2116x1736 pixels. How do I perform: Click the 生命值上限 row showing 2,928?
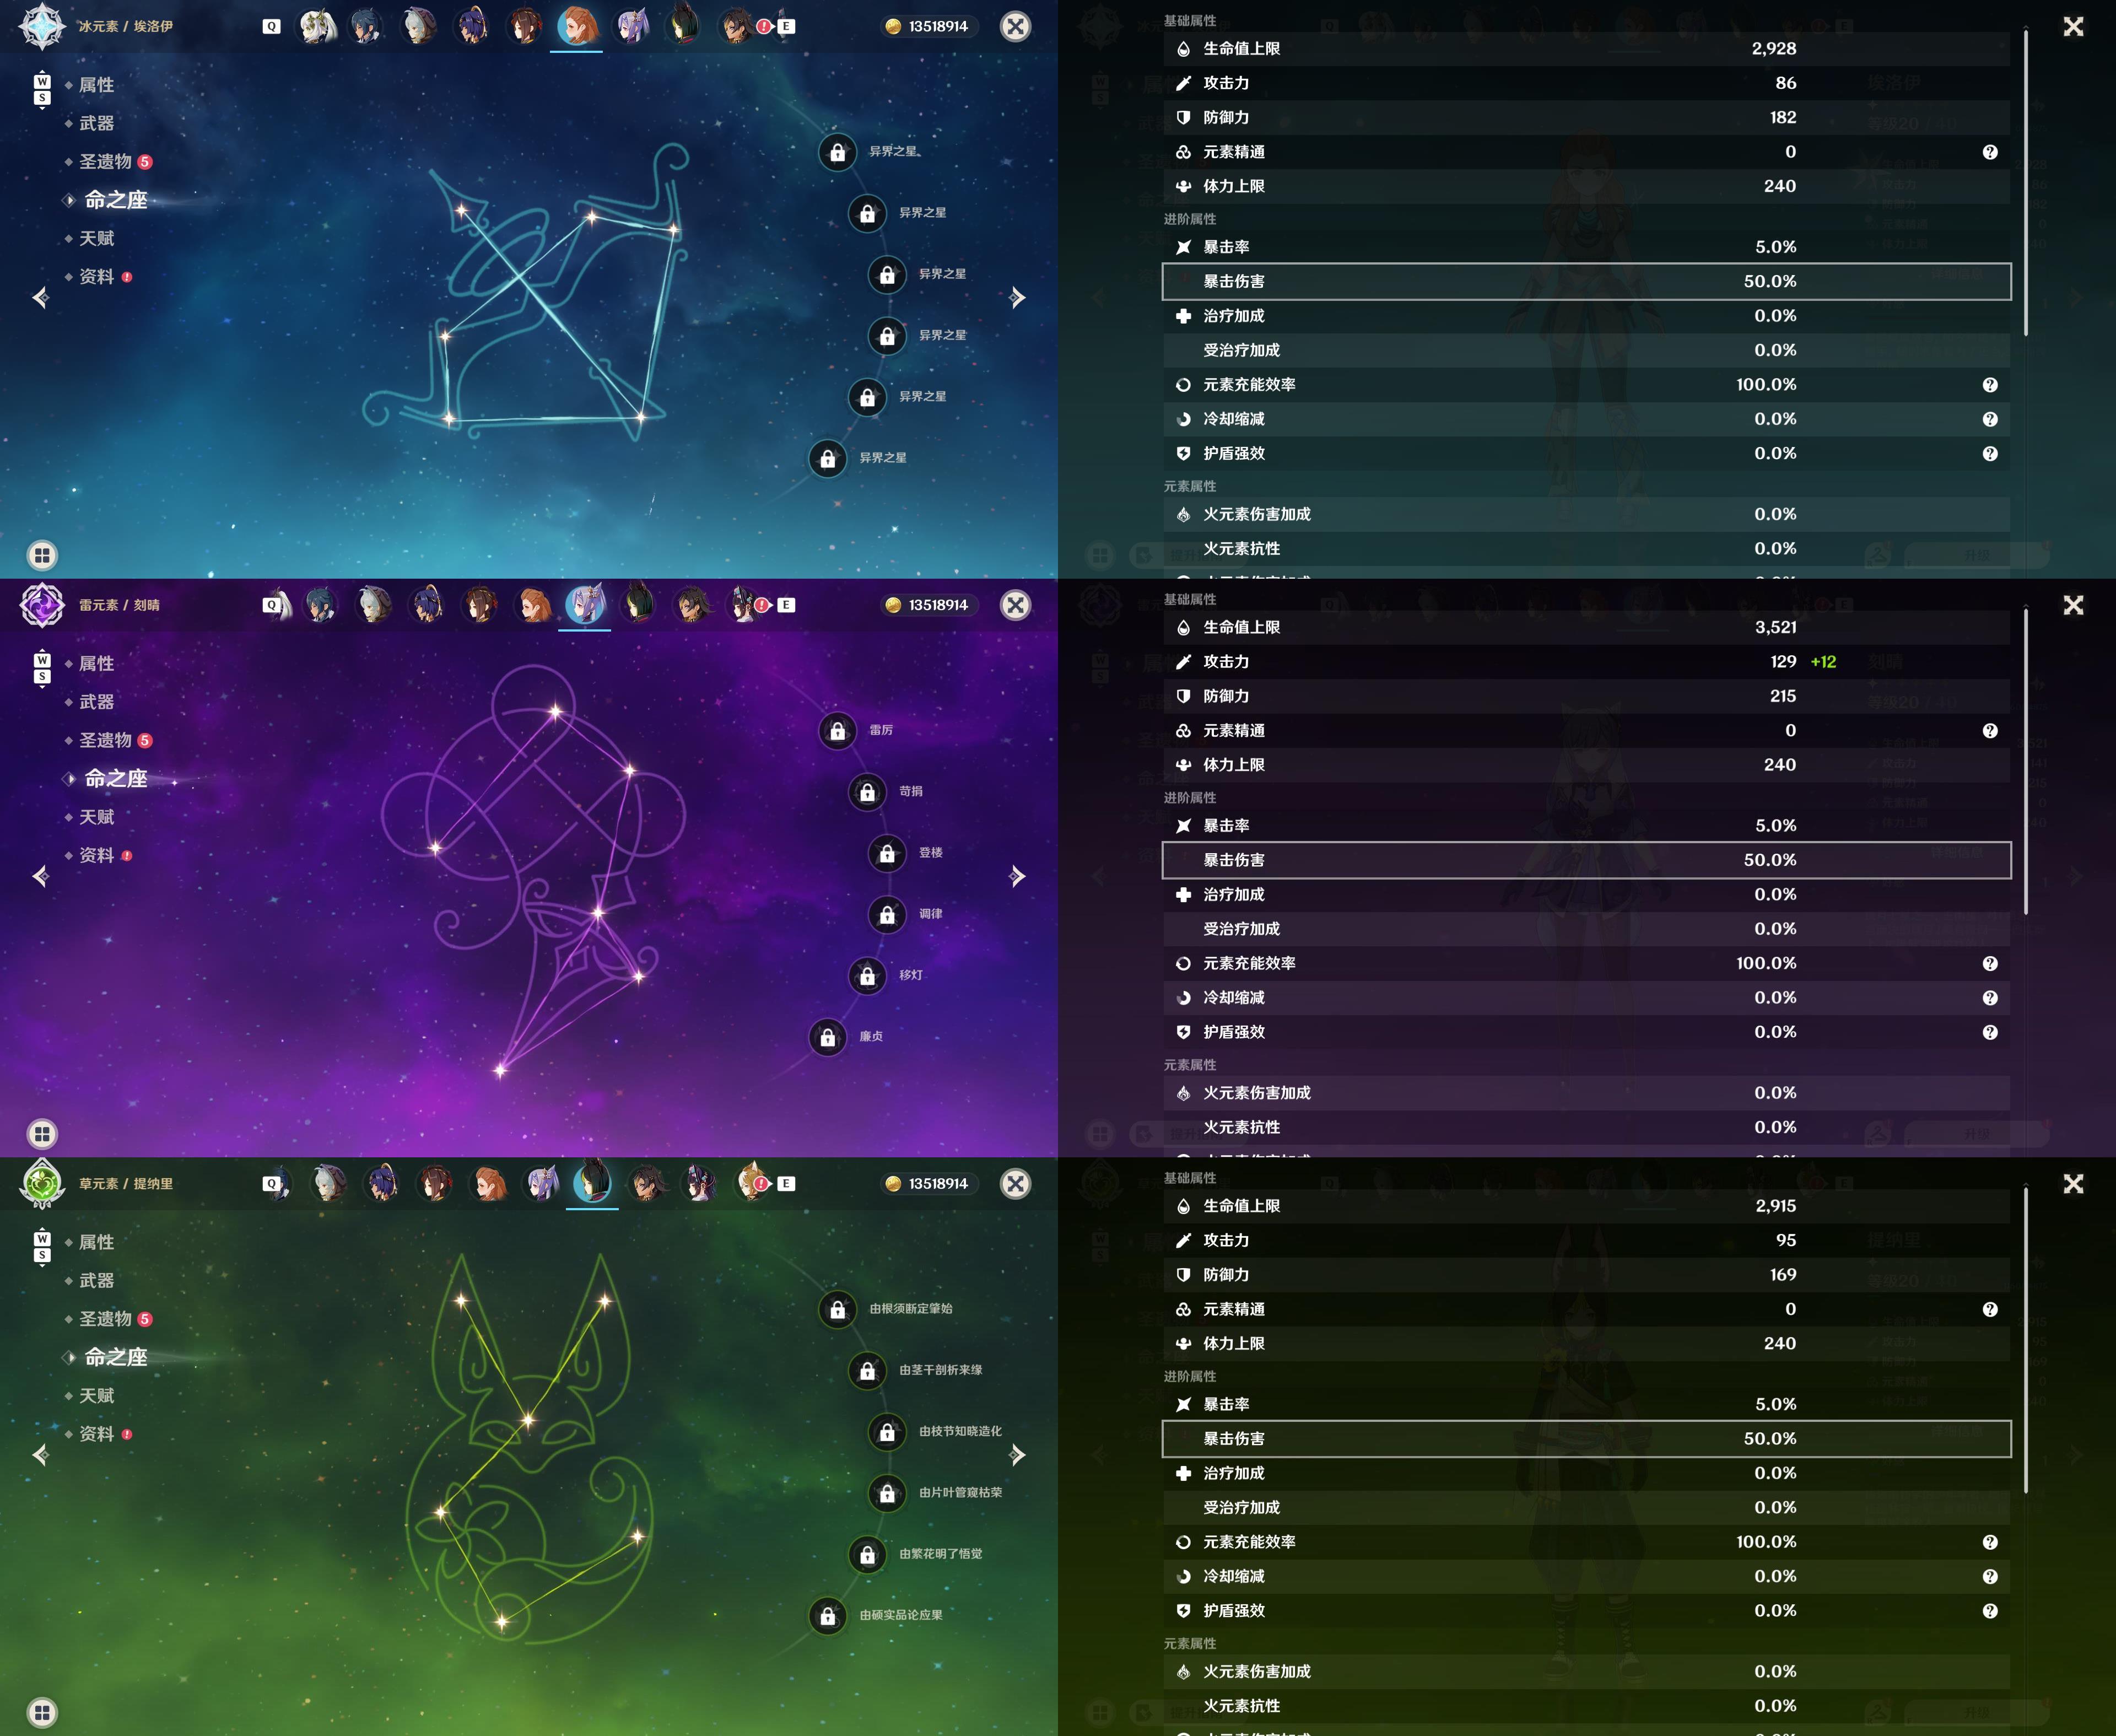(1586, 48)
